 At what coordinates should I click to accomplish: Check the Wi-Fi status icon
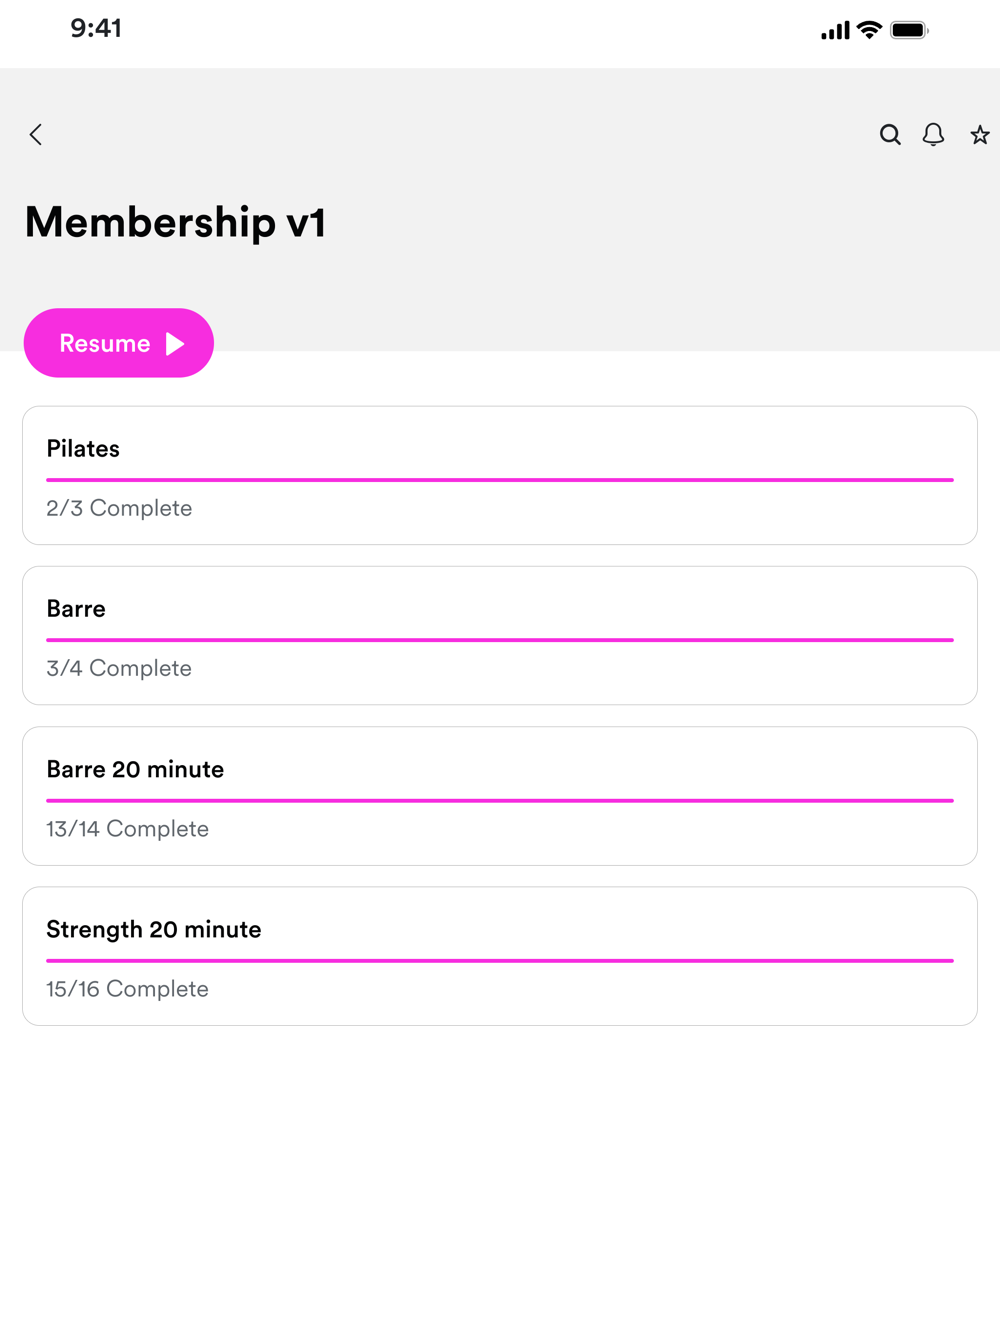pyautogui.click(x=870, y=30)
